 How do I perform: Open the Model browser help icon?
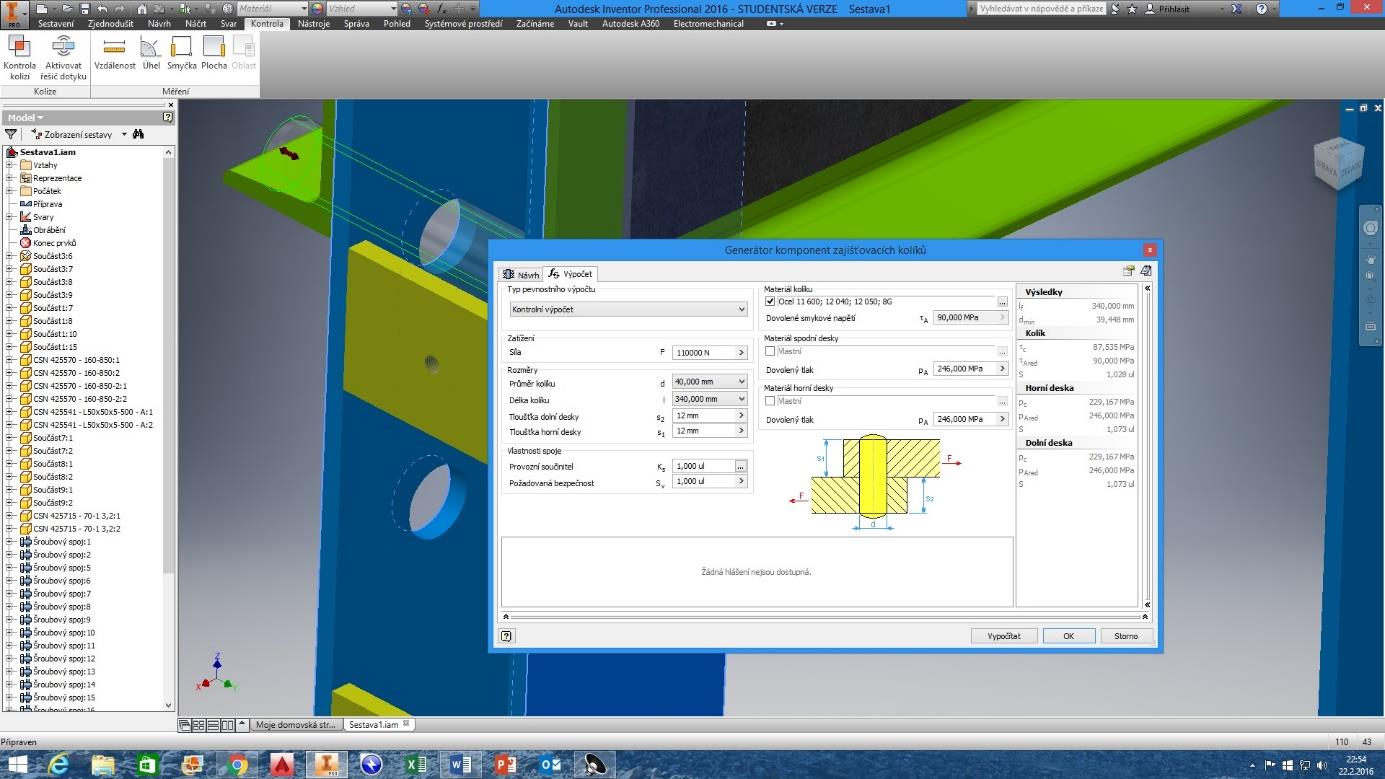pos(168,118)
